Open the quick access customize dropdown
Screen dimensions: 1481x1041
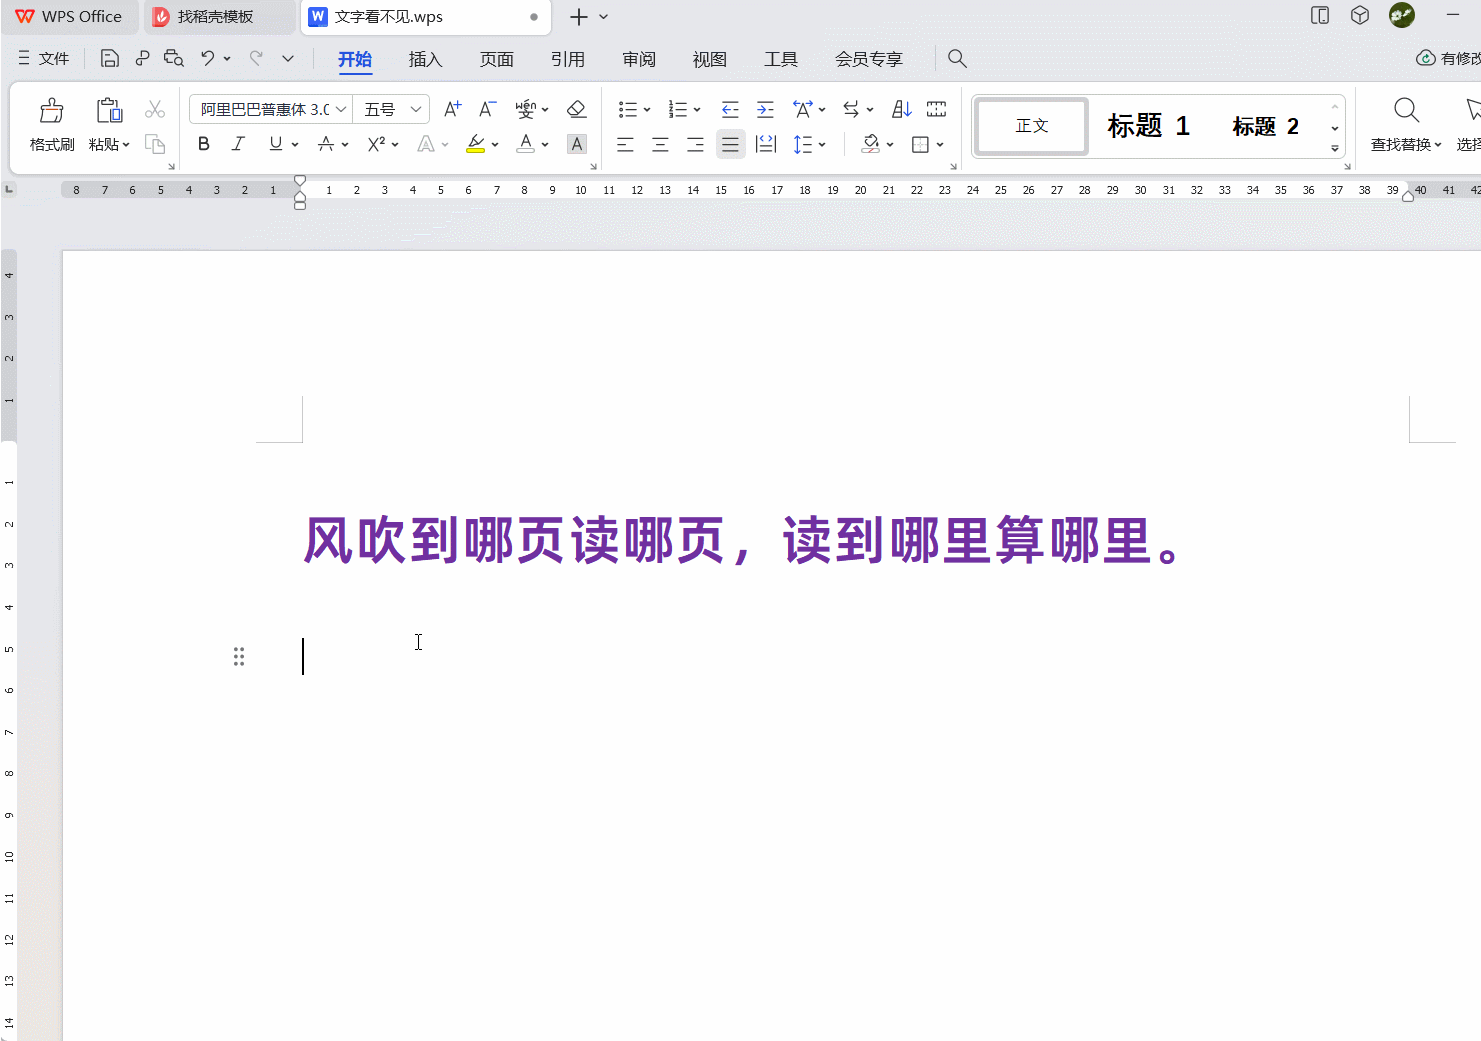coord(288,58)
